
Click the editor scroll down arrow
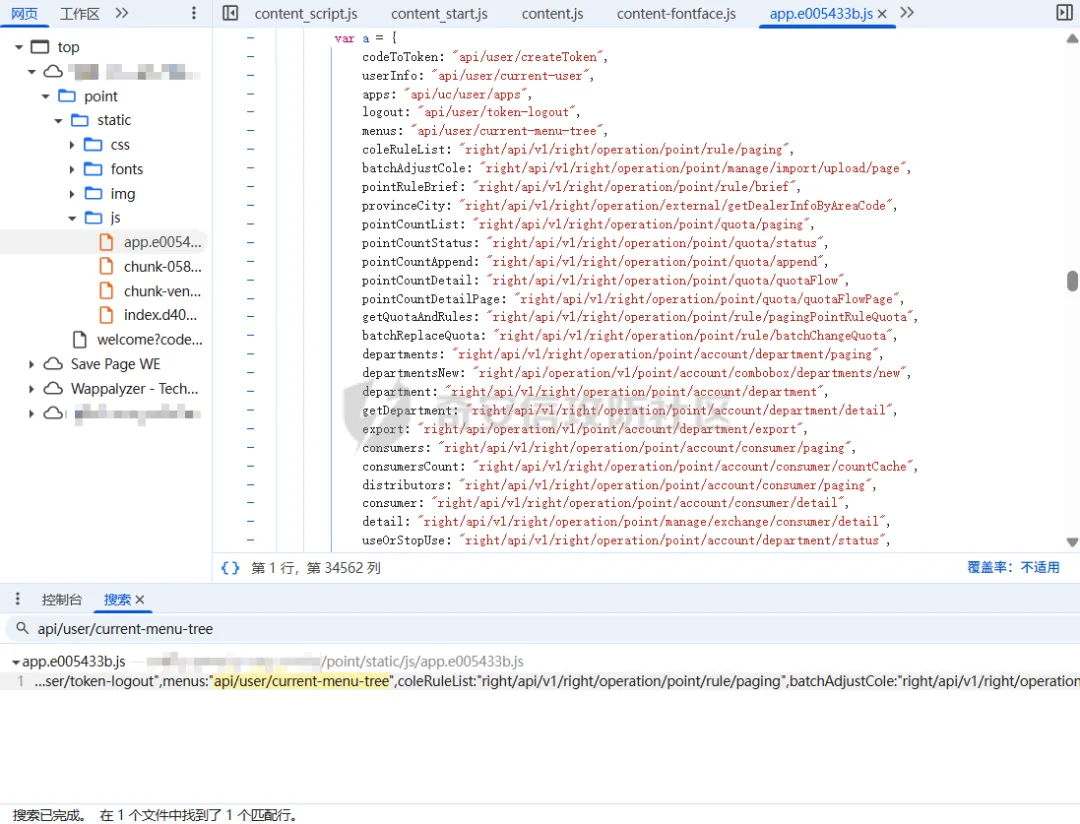[1072, 542]
